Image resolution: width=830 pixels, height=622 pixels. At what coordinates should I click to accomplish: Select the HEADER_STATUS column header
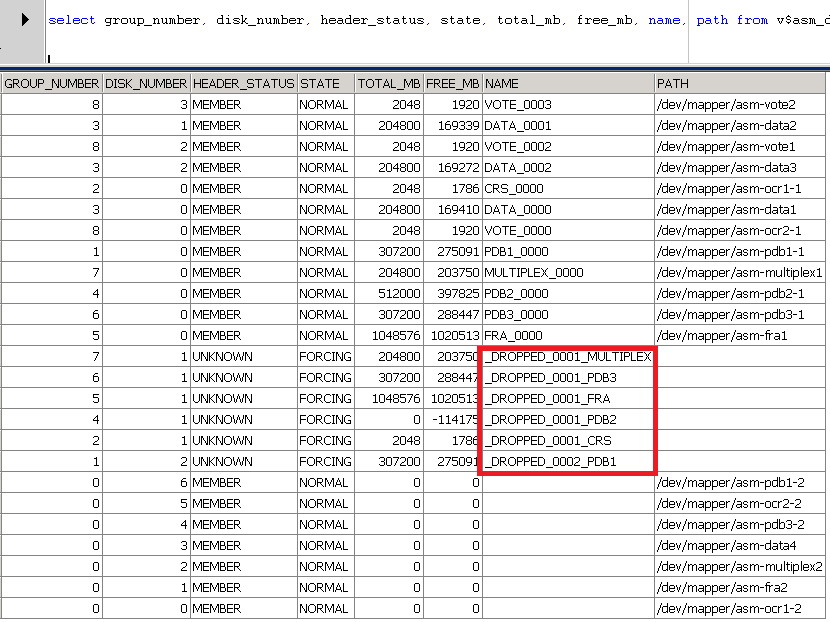pyautogui.click(x=243, y=83)
